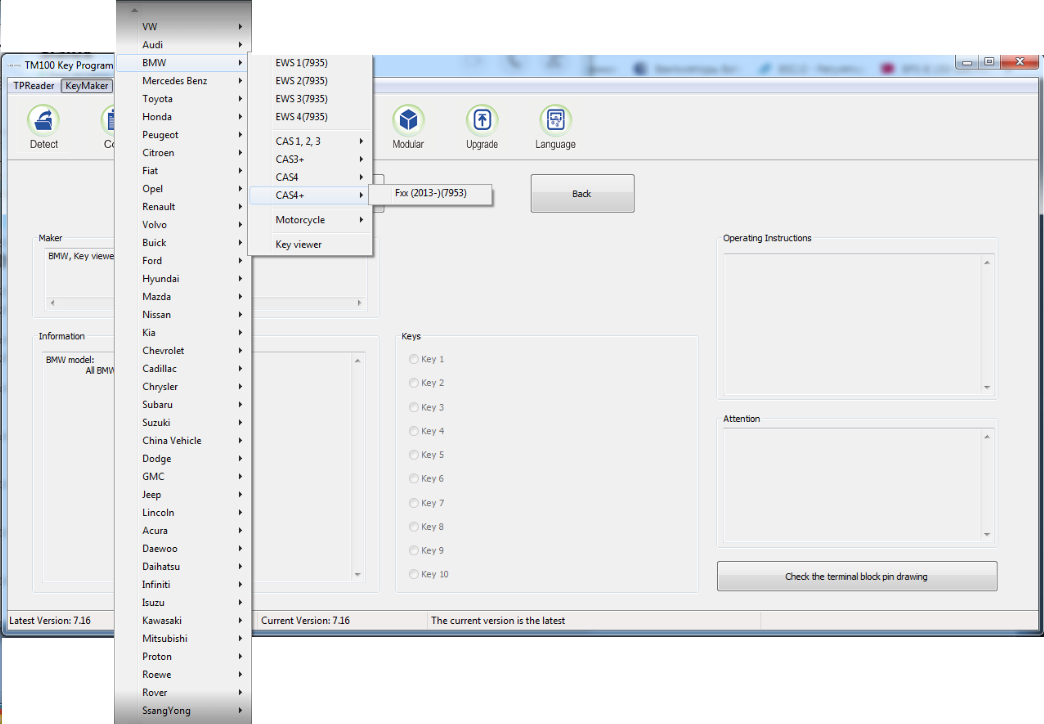This screenshot has height=724, width=1044.
Task: Expand the China Vehicle submenu
Action: [x=183, y=440]
